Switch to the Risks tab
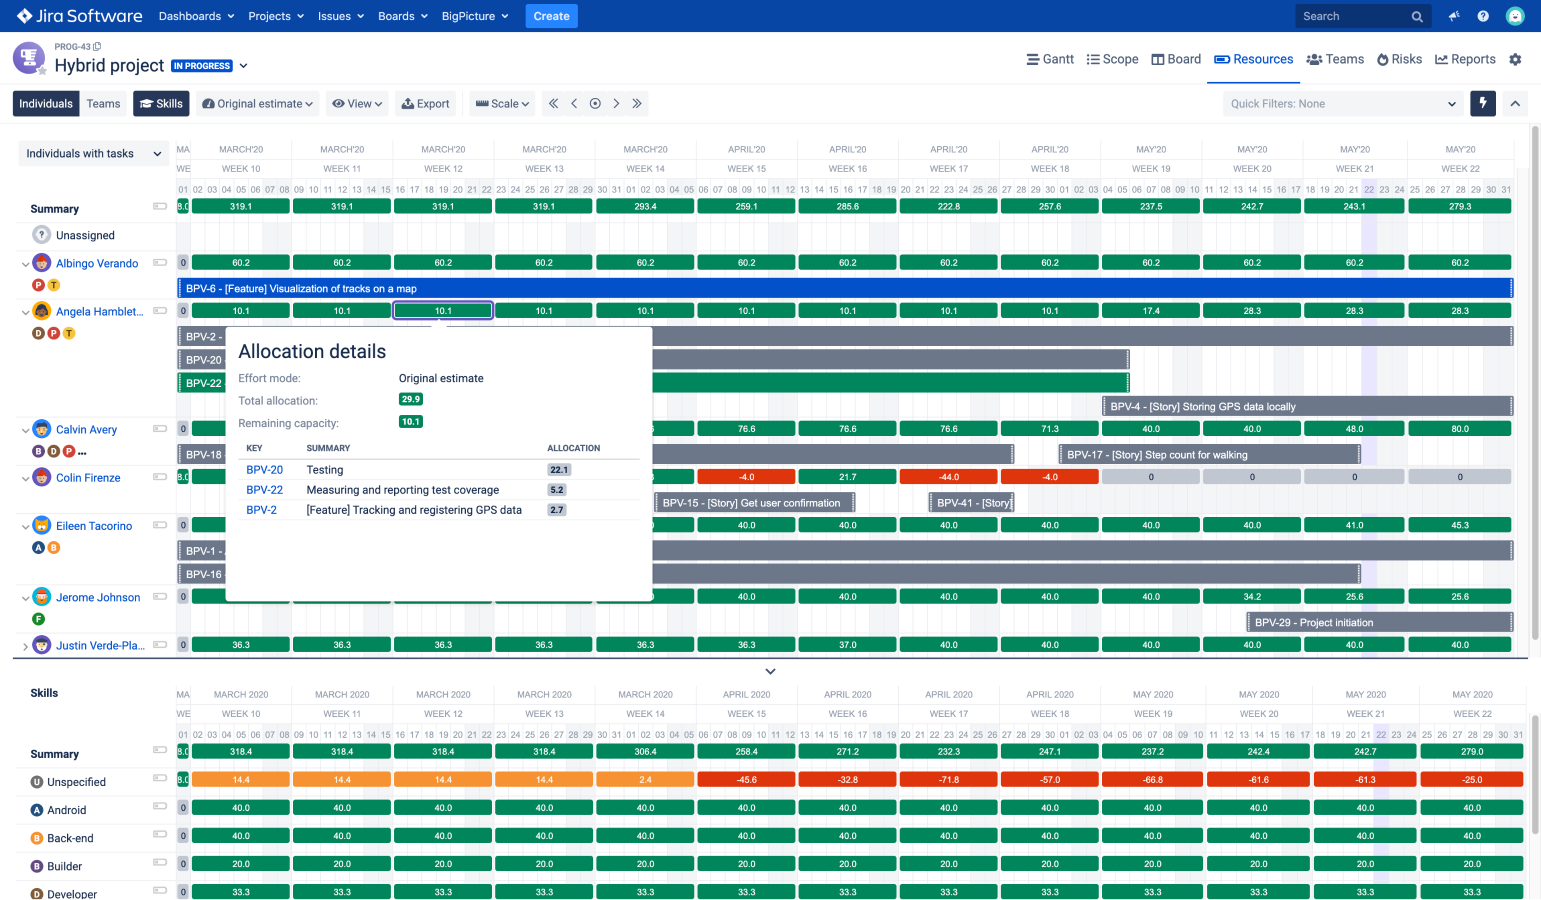 (1399, 59)
